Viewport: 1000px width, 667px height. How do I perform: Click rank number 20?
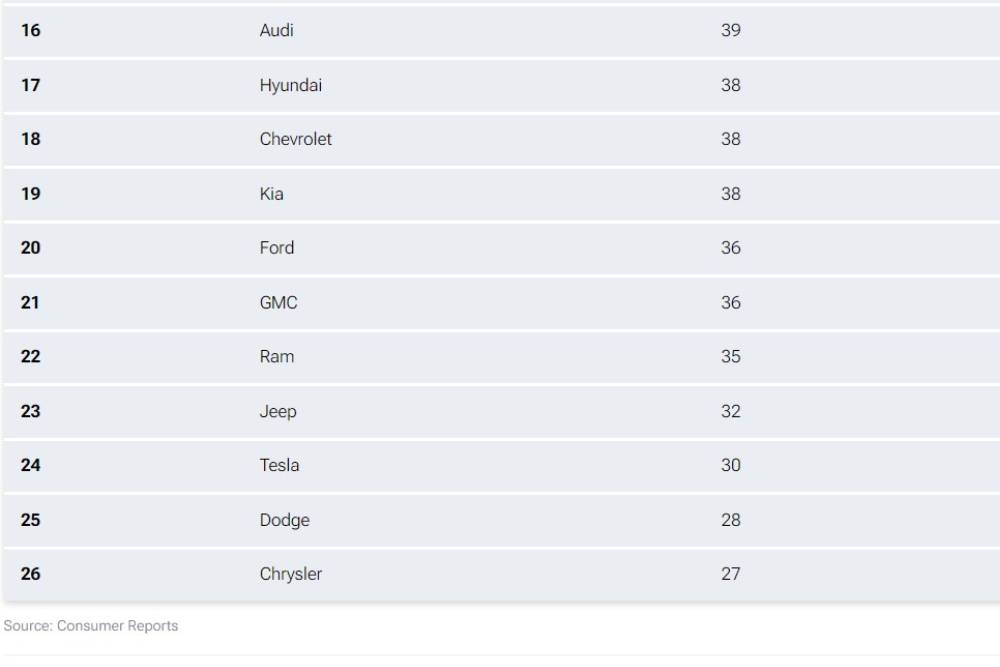(31, 248)
